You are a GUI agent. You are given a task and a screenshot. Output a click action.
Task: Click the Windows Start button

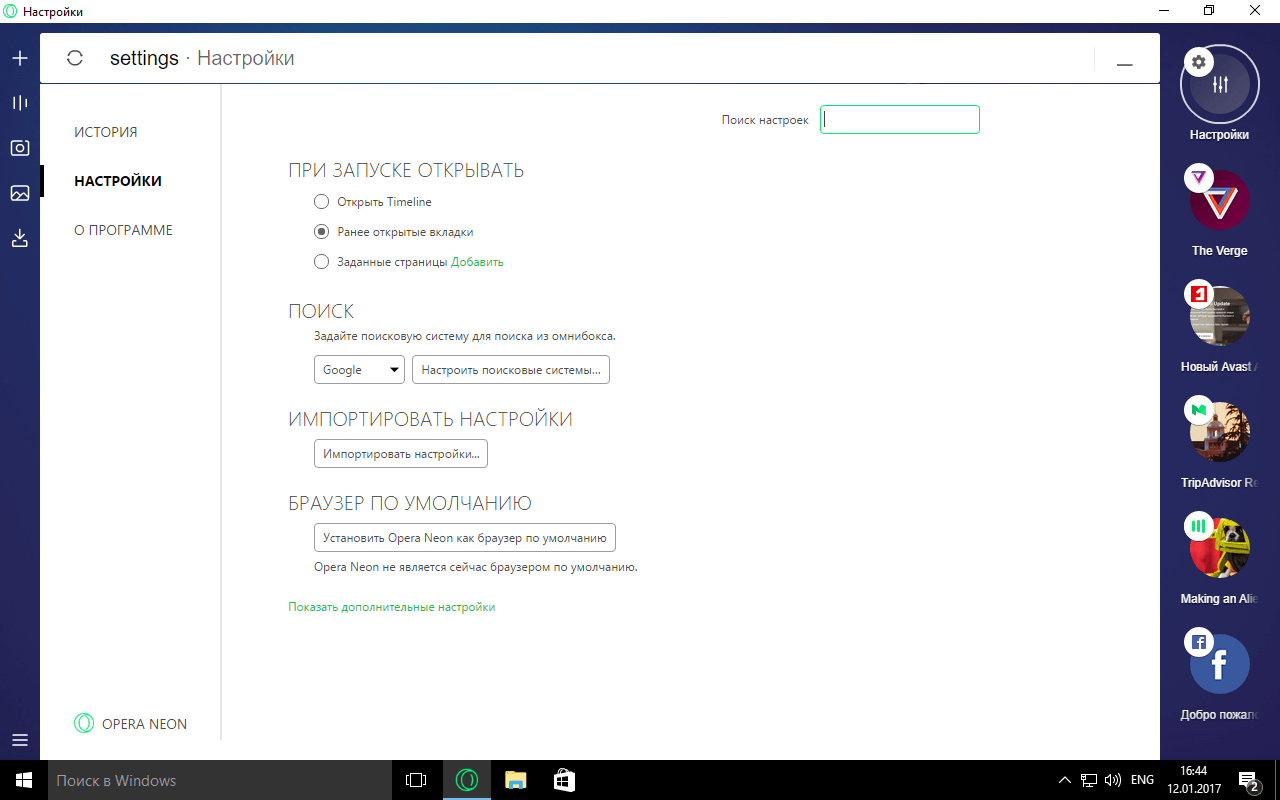point(24,780)
